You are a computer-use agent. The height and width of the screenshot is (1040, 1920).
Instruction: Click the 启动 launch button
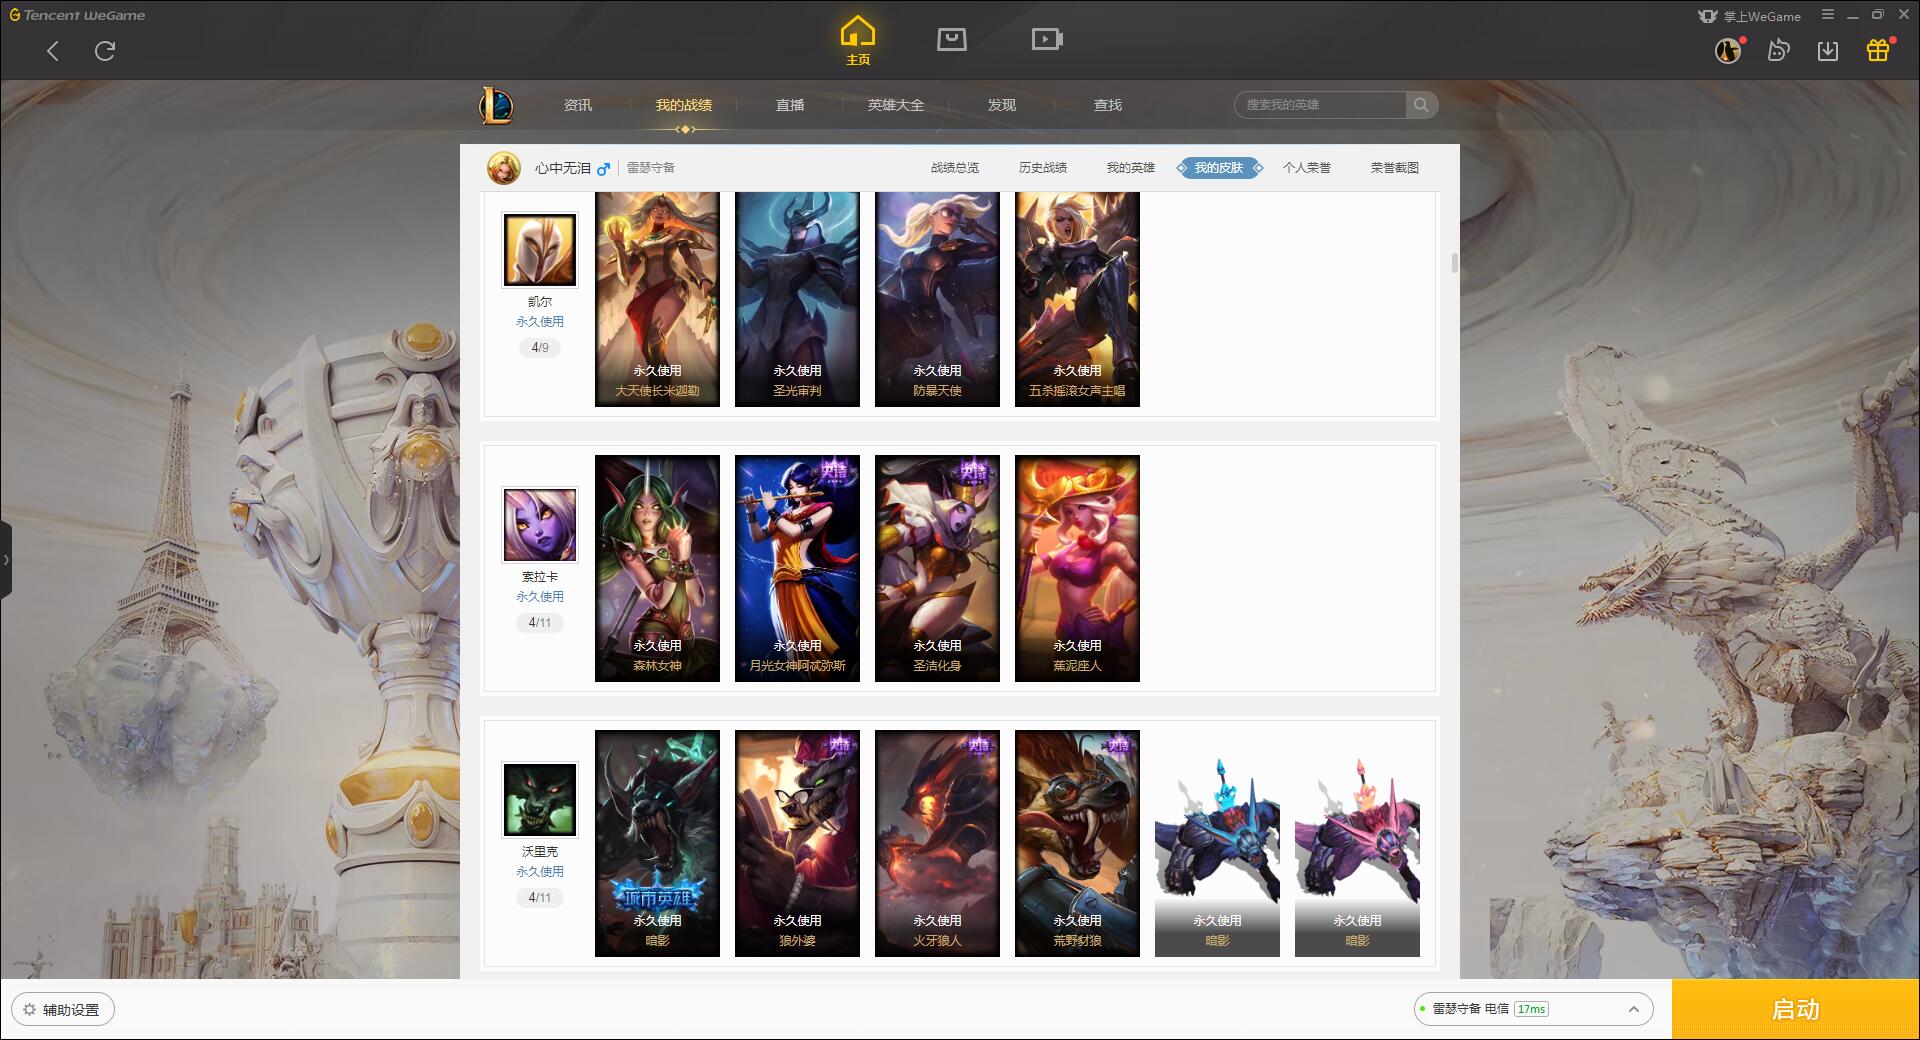click(1796, 1010)
